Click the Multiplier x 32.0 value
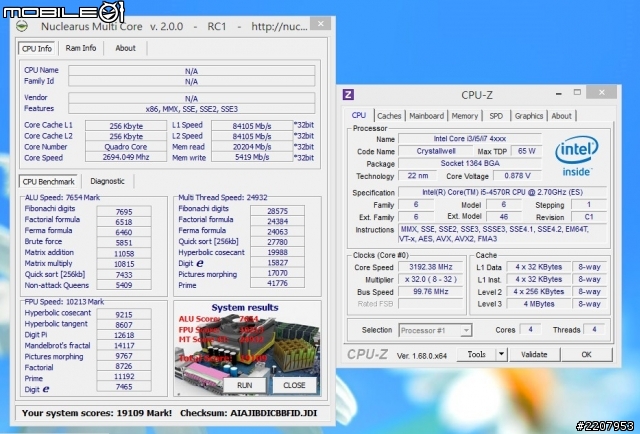The image size is (640, 434). click(x=431, y=279)
